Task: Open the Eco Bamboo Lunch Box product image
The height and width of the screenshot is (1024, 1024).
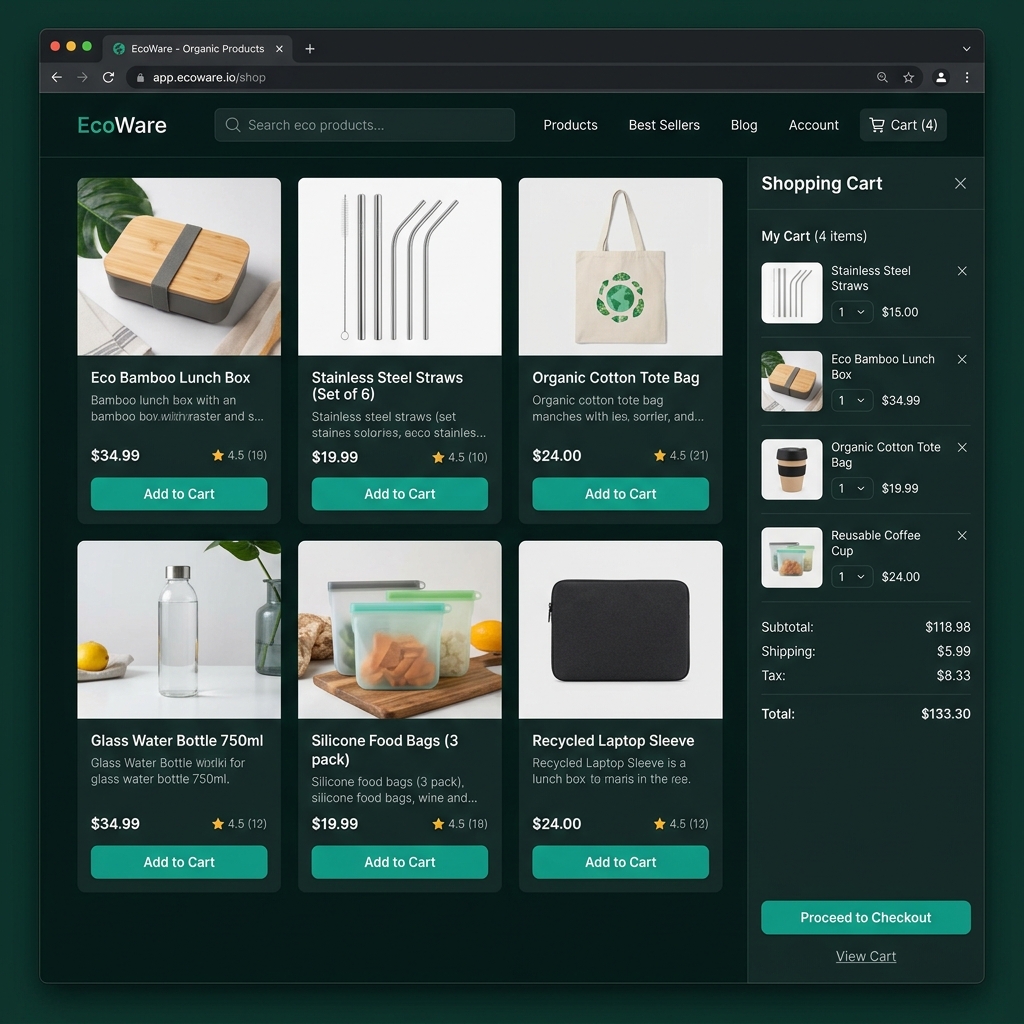Action: coord(179,266)
